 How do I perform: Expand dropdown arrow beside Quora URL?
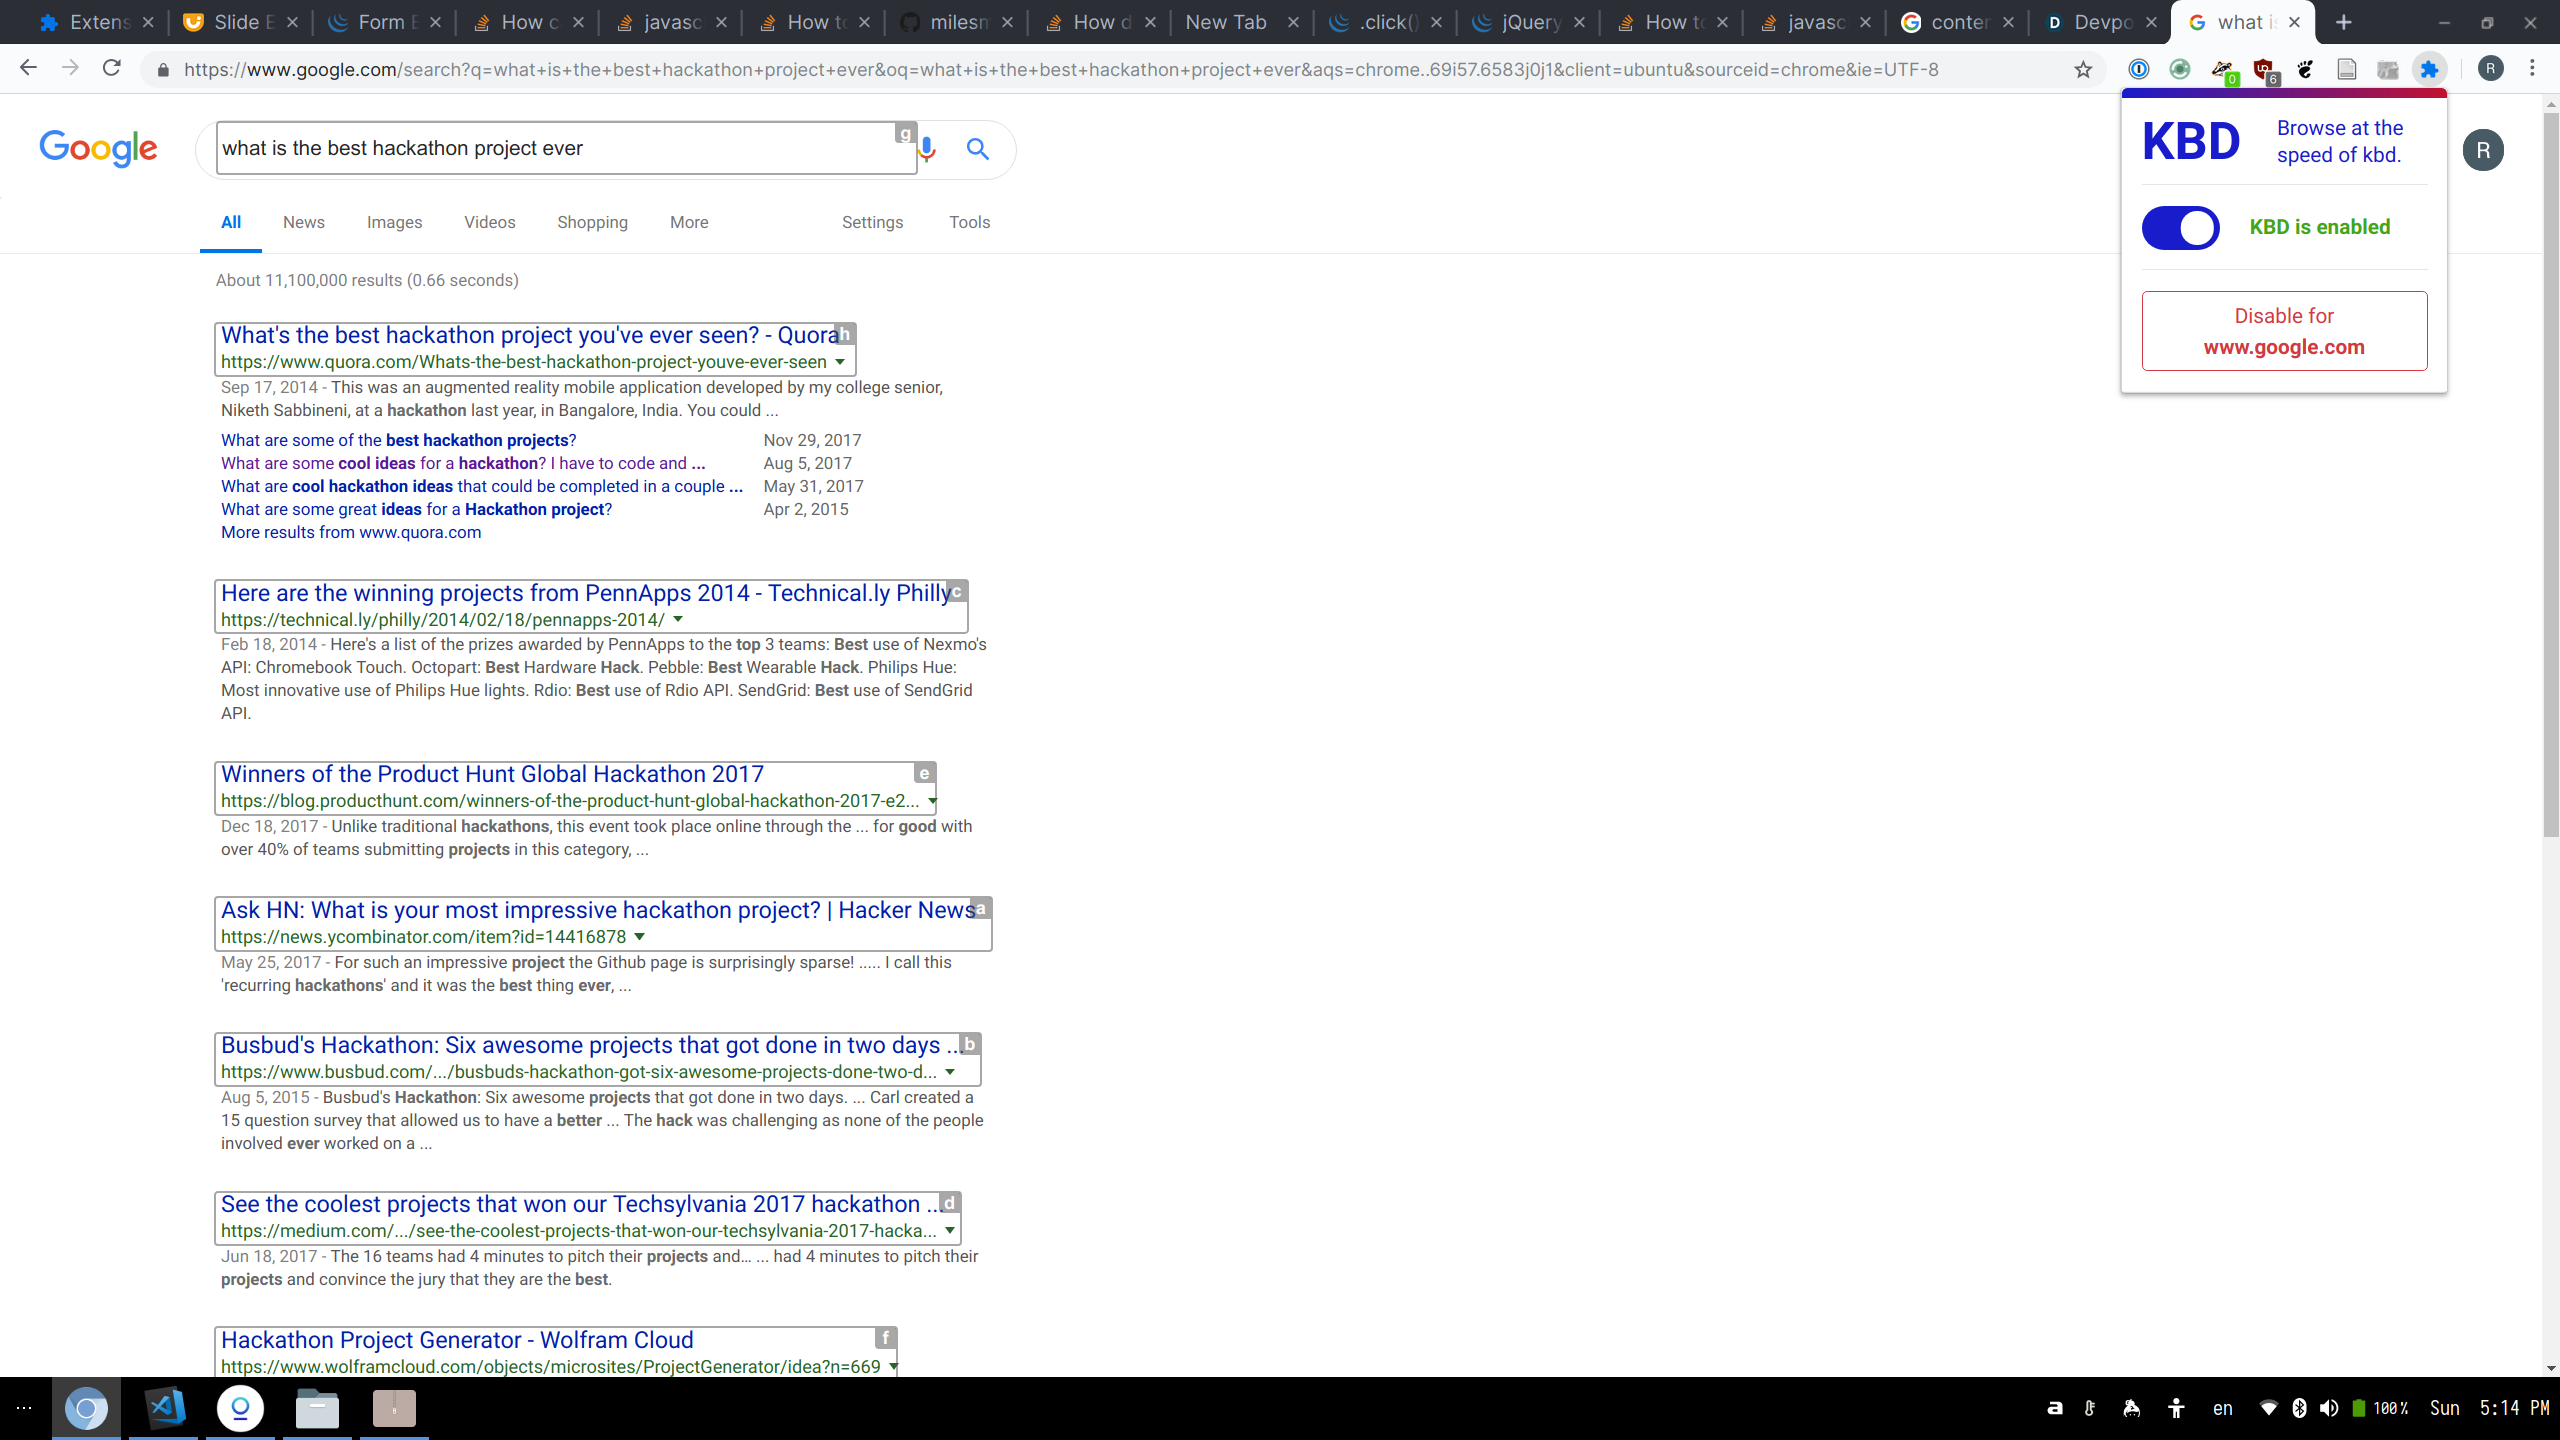click(x=840, y=362)
